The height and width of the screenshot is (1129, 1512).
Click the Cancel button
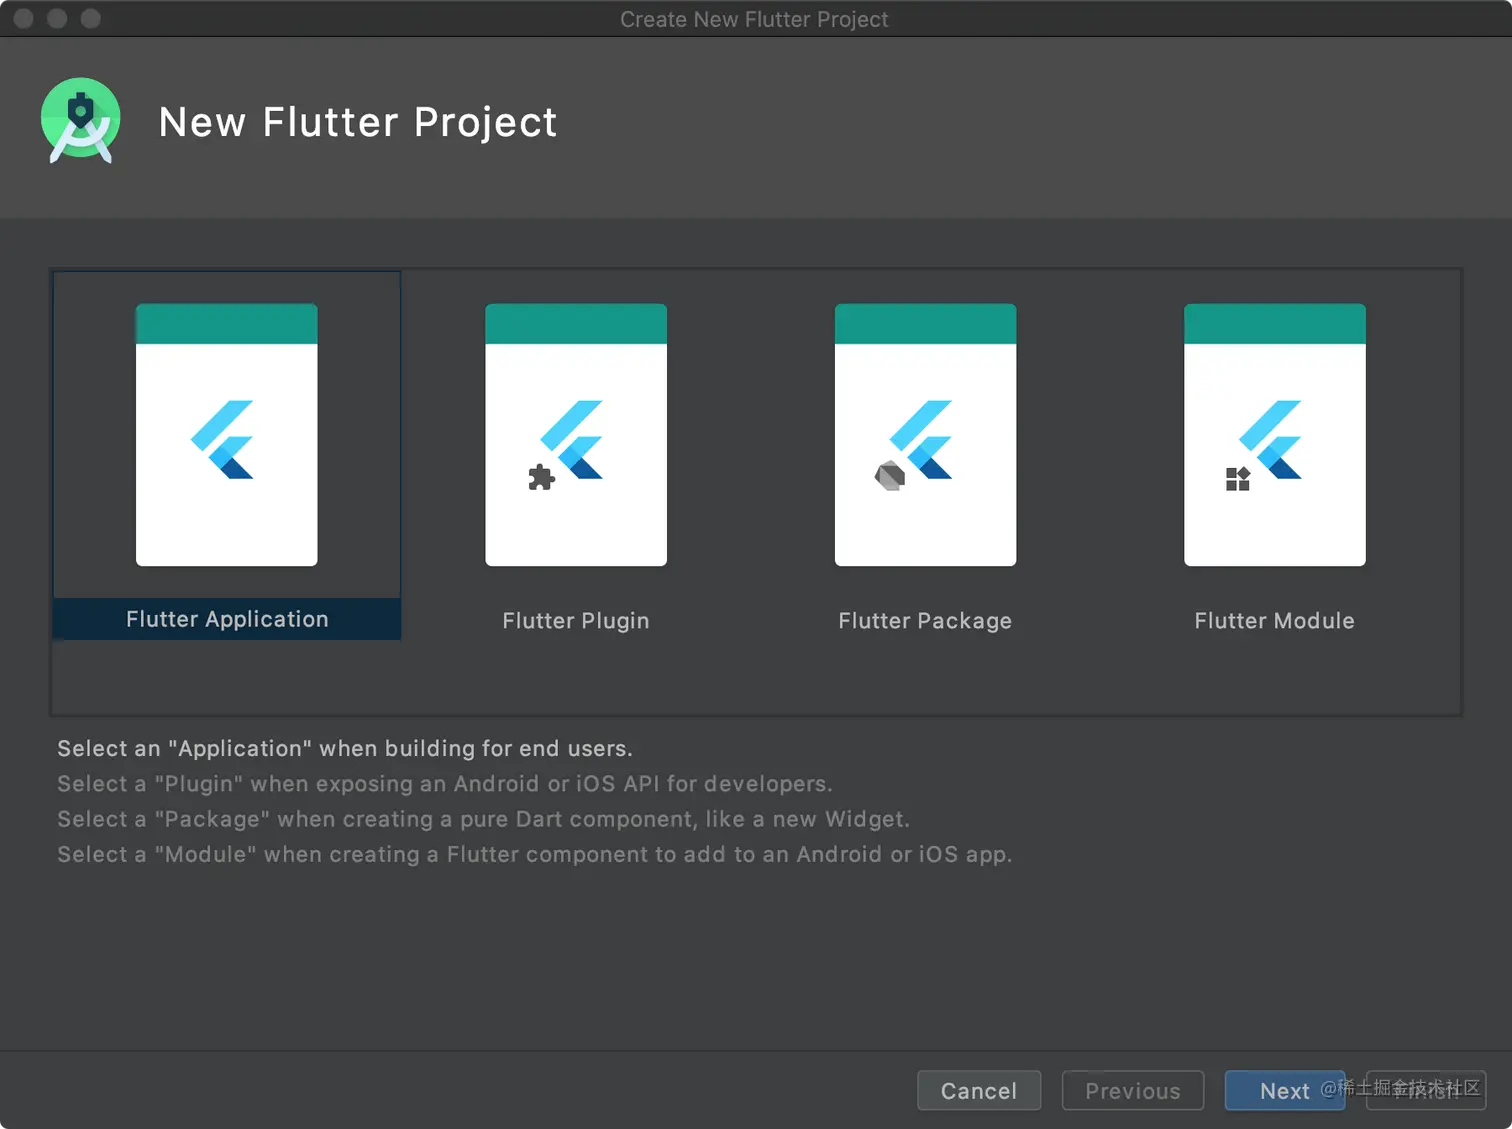tap(979, 1090)
